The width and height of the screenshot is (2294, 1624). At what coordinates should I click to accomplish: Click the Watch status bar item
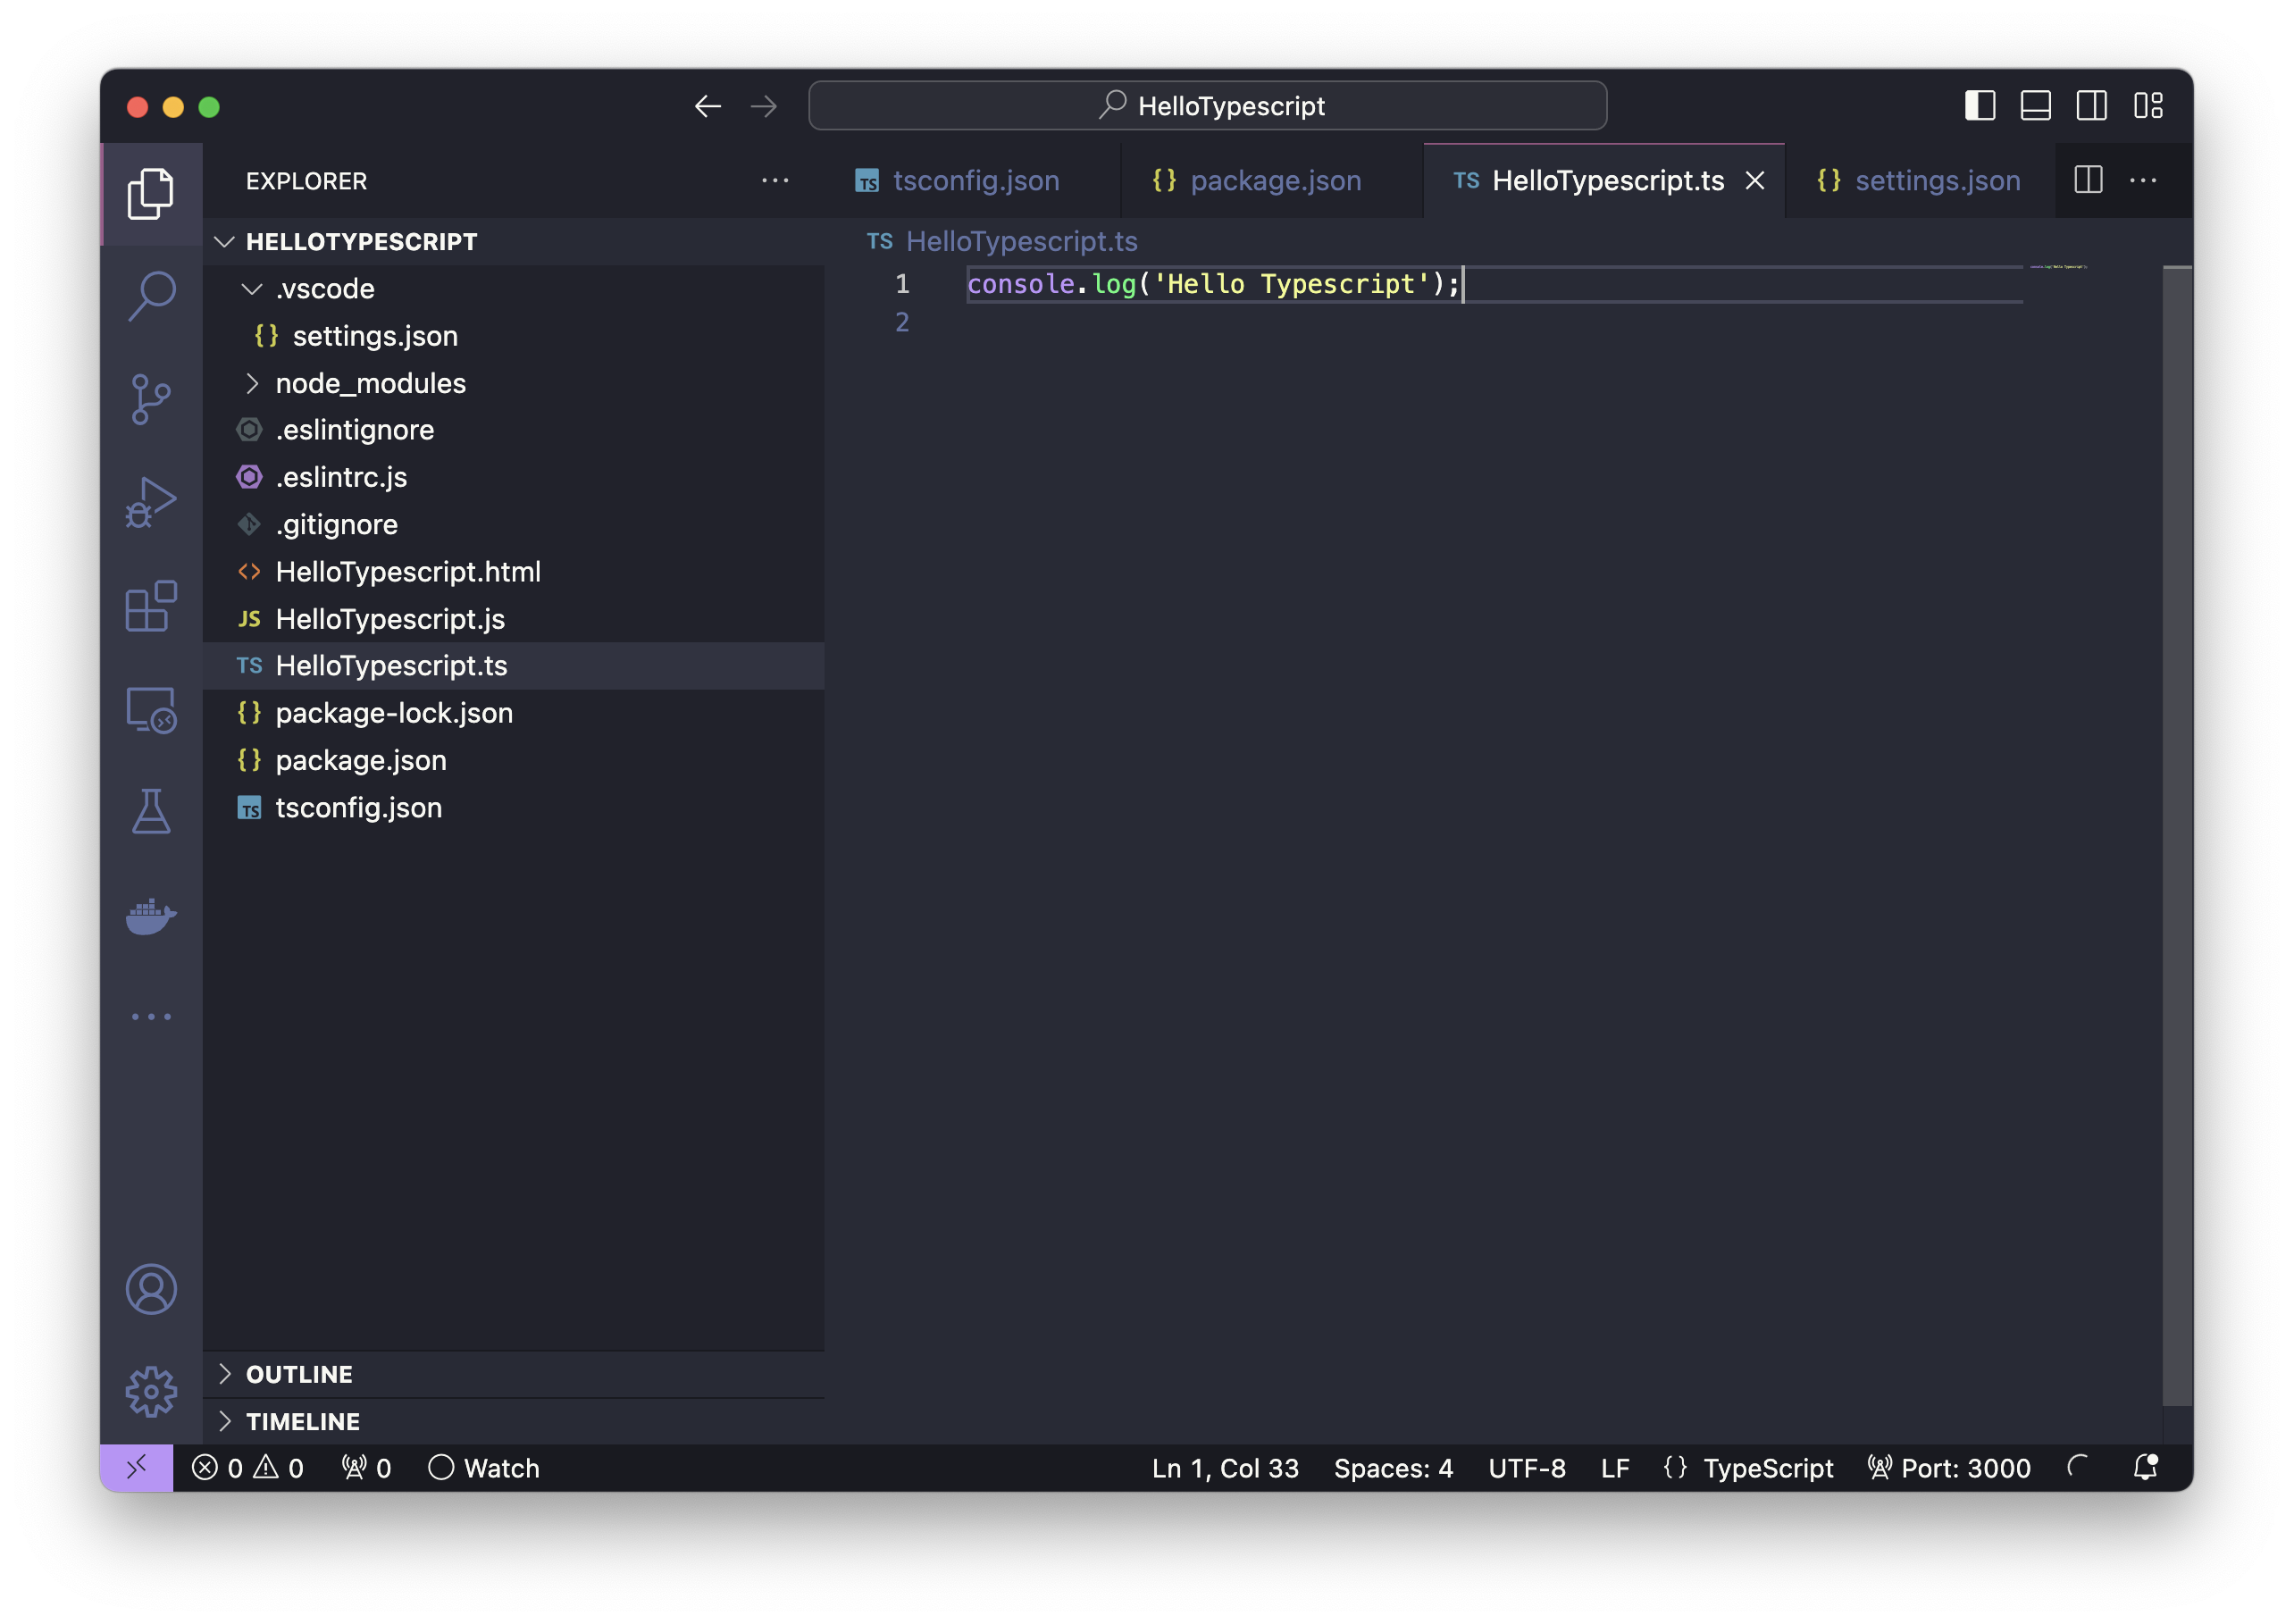pos(484,1467)
